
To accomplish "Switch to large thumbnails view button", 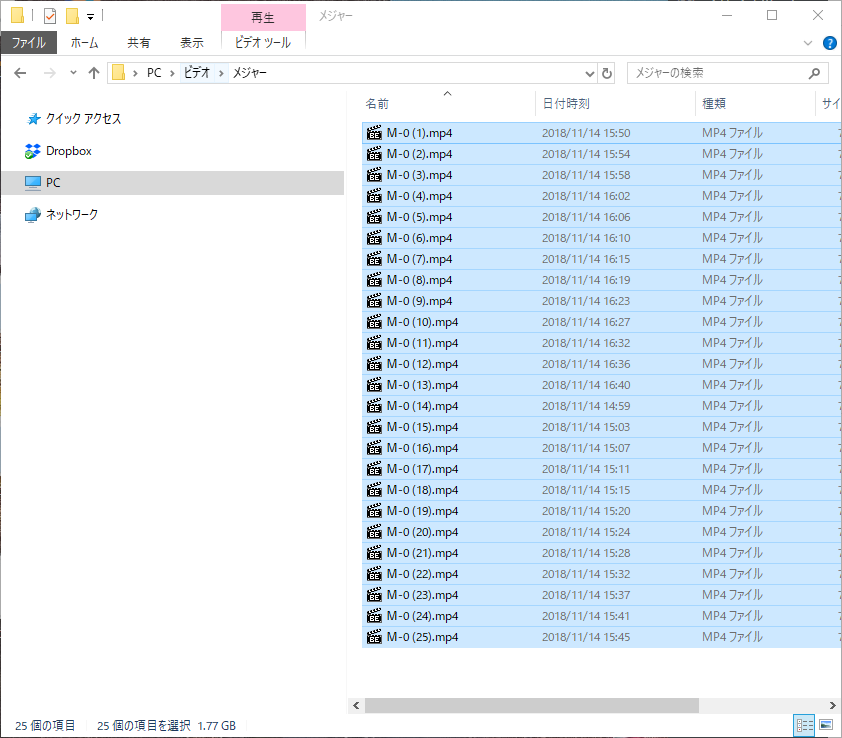I will click(826, 724).
